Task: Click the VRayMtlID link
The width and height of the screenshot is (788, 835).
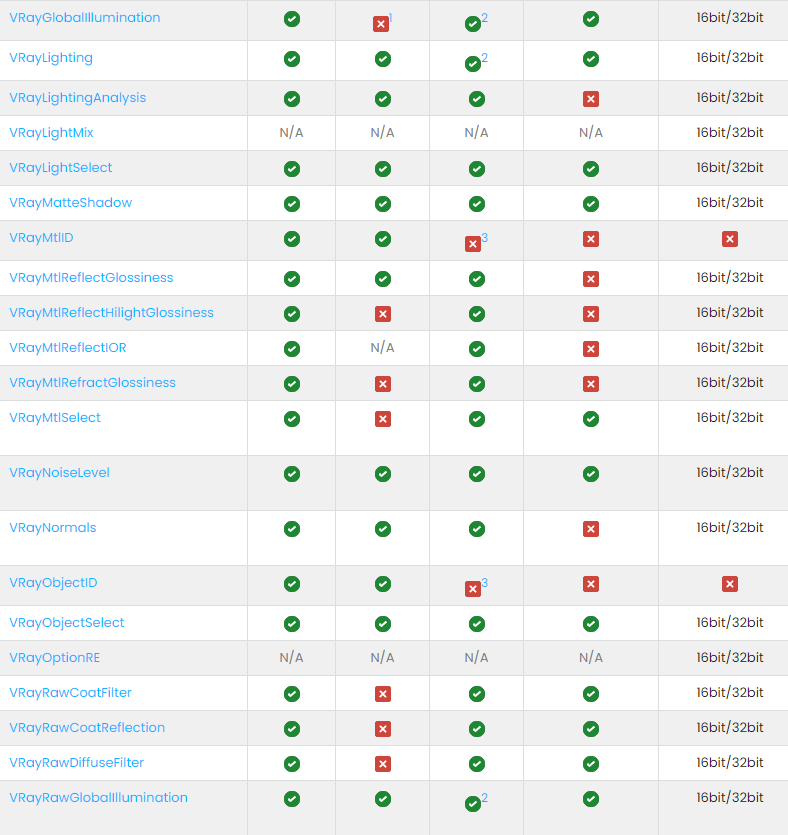Action: [41, 238]
